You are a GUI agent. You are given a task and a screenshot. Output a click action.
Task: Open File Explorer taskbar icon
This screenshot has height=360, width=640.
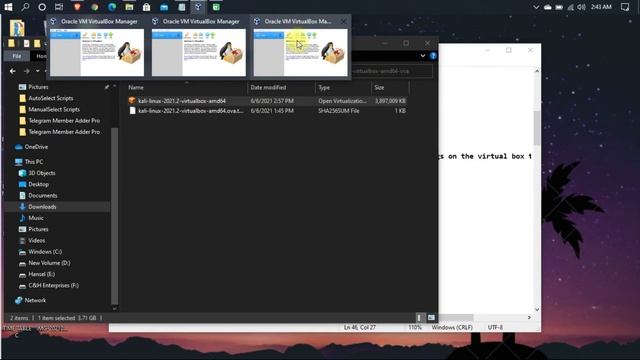(129, 7)
